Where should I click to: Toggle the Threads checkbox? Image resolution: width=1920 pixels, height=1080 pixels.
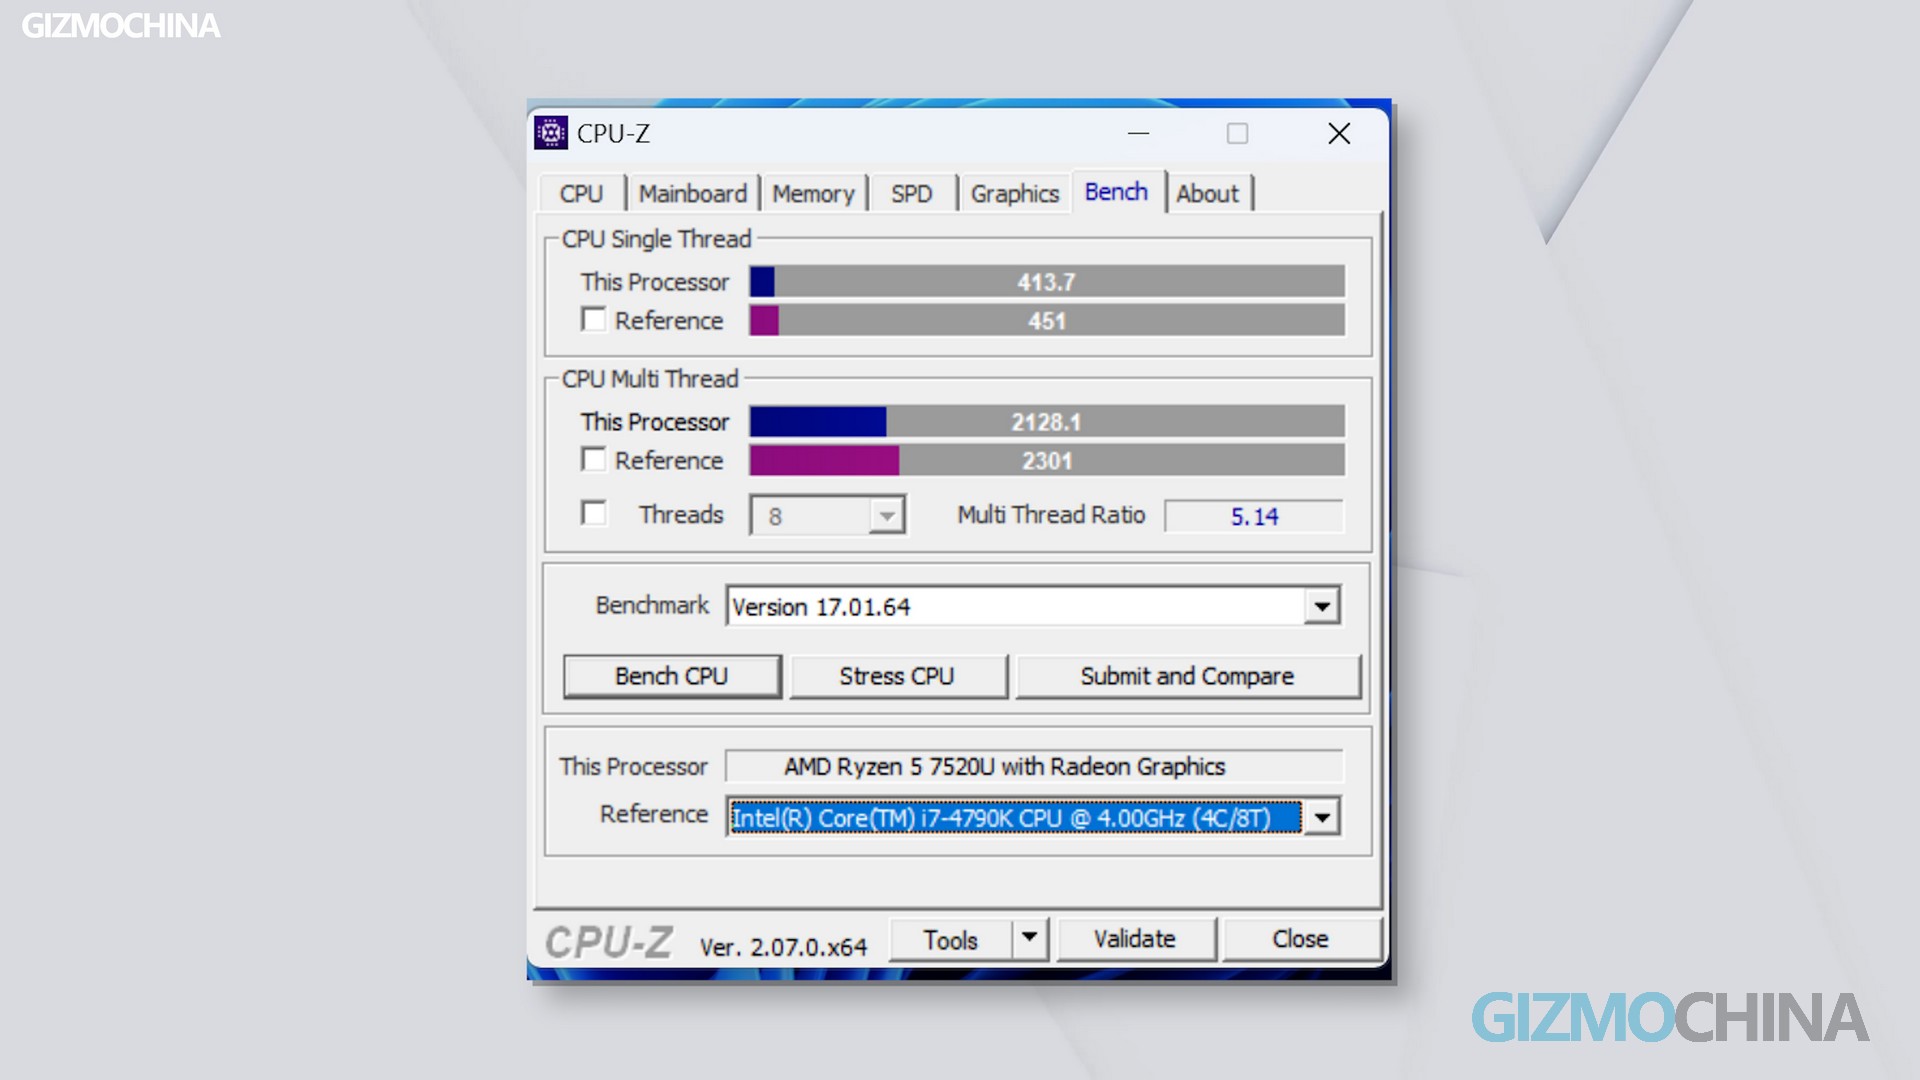[593, 514]
